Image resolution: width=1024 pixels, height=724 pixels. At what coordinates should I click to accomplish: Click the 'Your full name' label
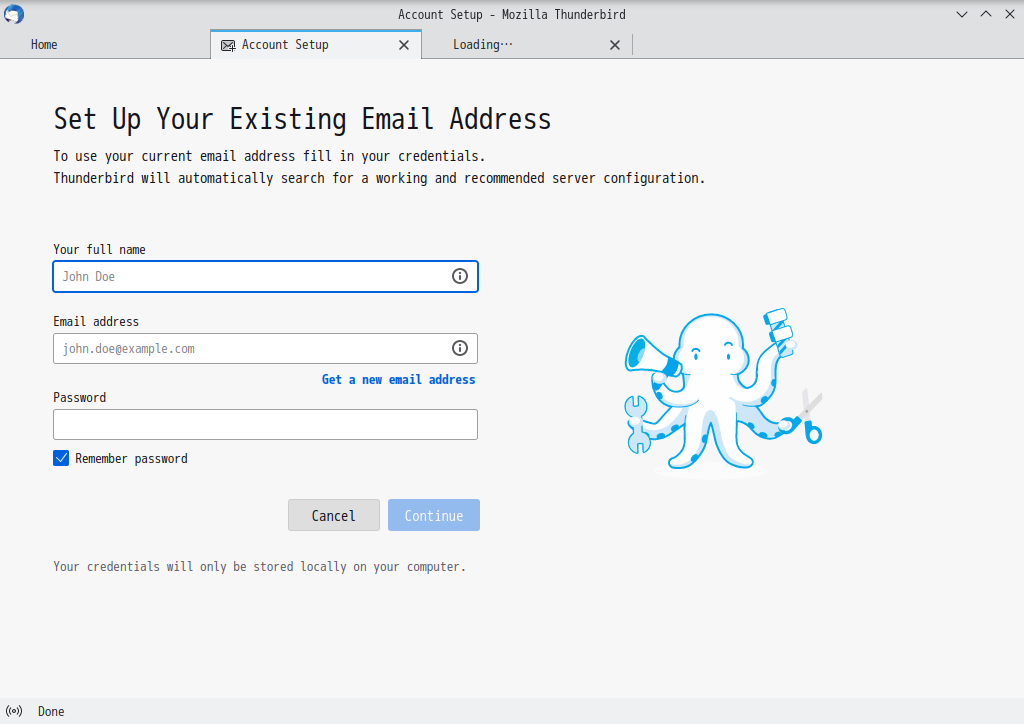99,249
